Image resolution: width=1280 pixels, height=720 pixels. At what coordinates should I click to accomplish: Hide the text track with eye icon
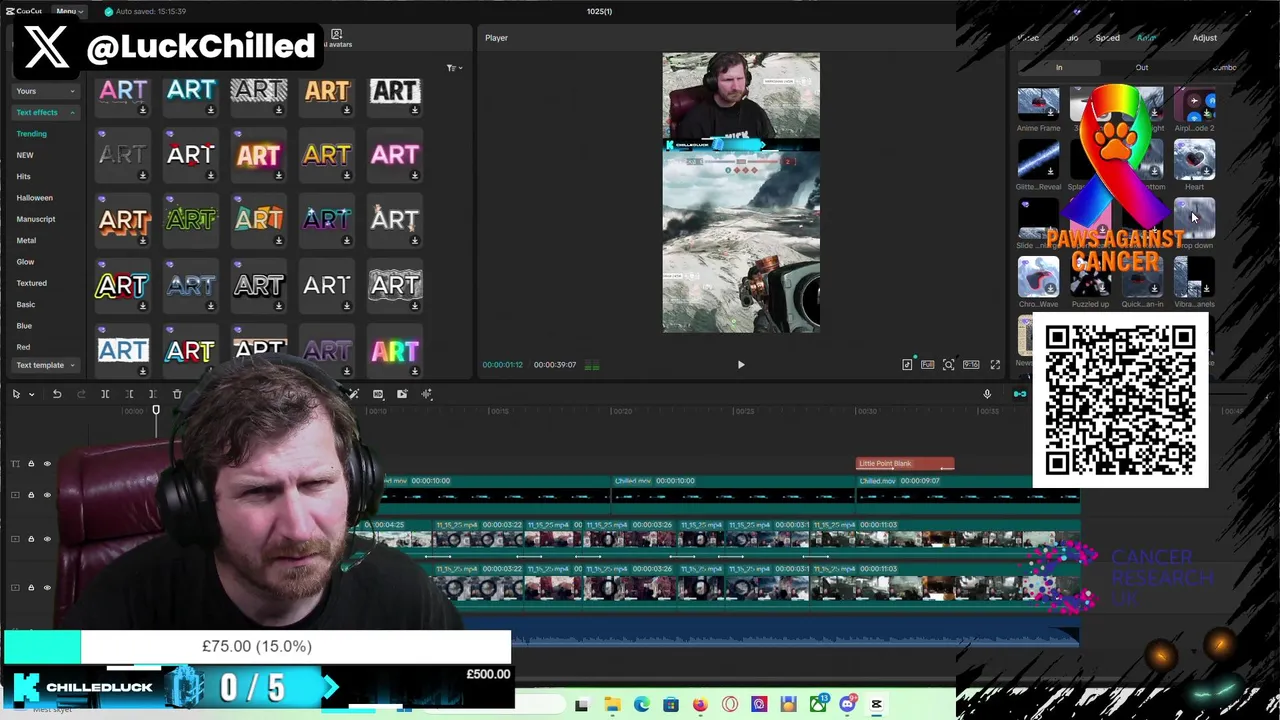tap(47, 464)
